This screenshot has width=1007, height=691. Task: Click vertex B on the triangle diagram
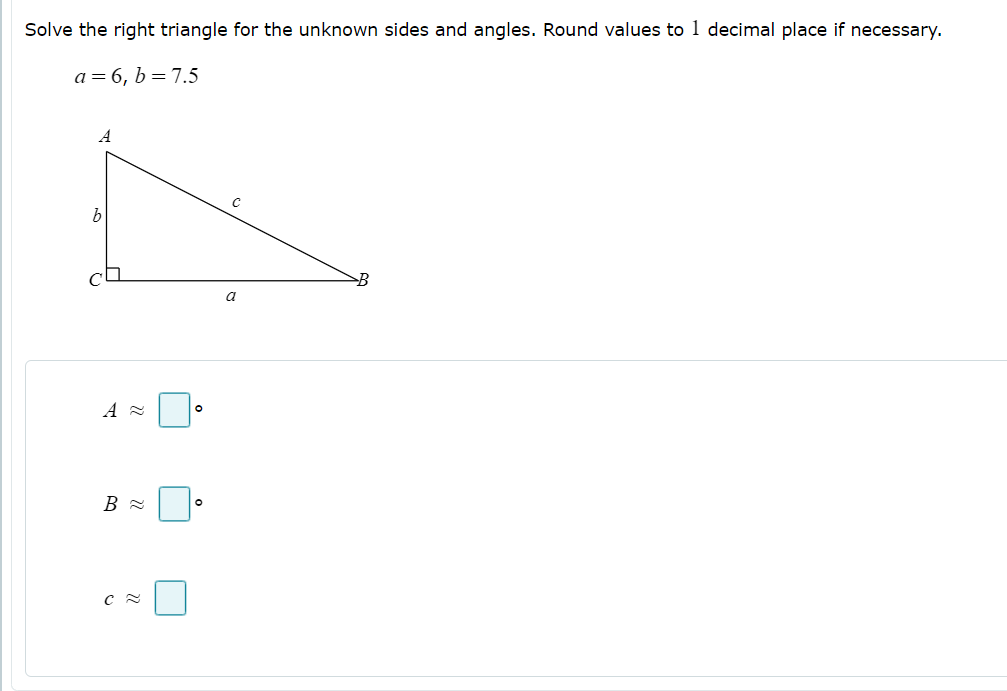361,280
